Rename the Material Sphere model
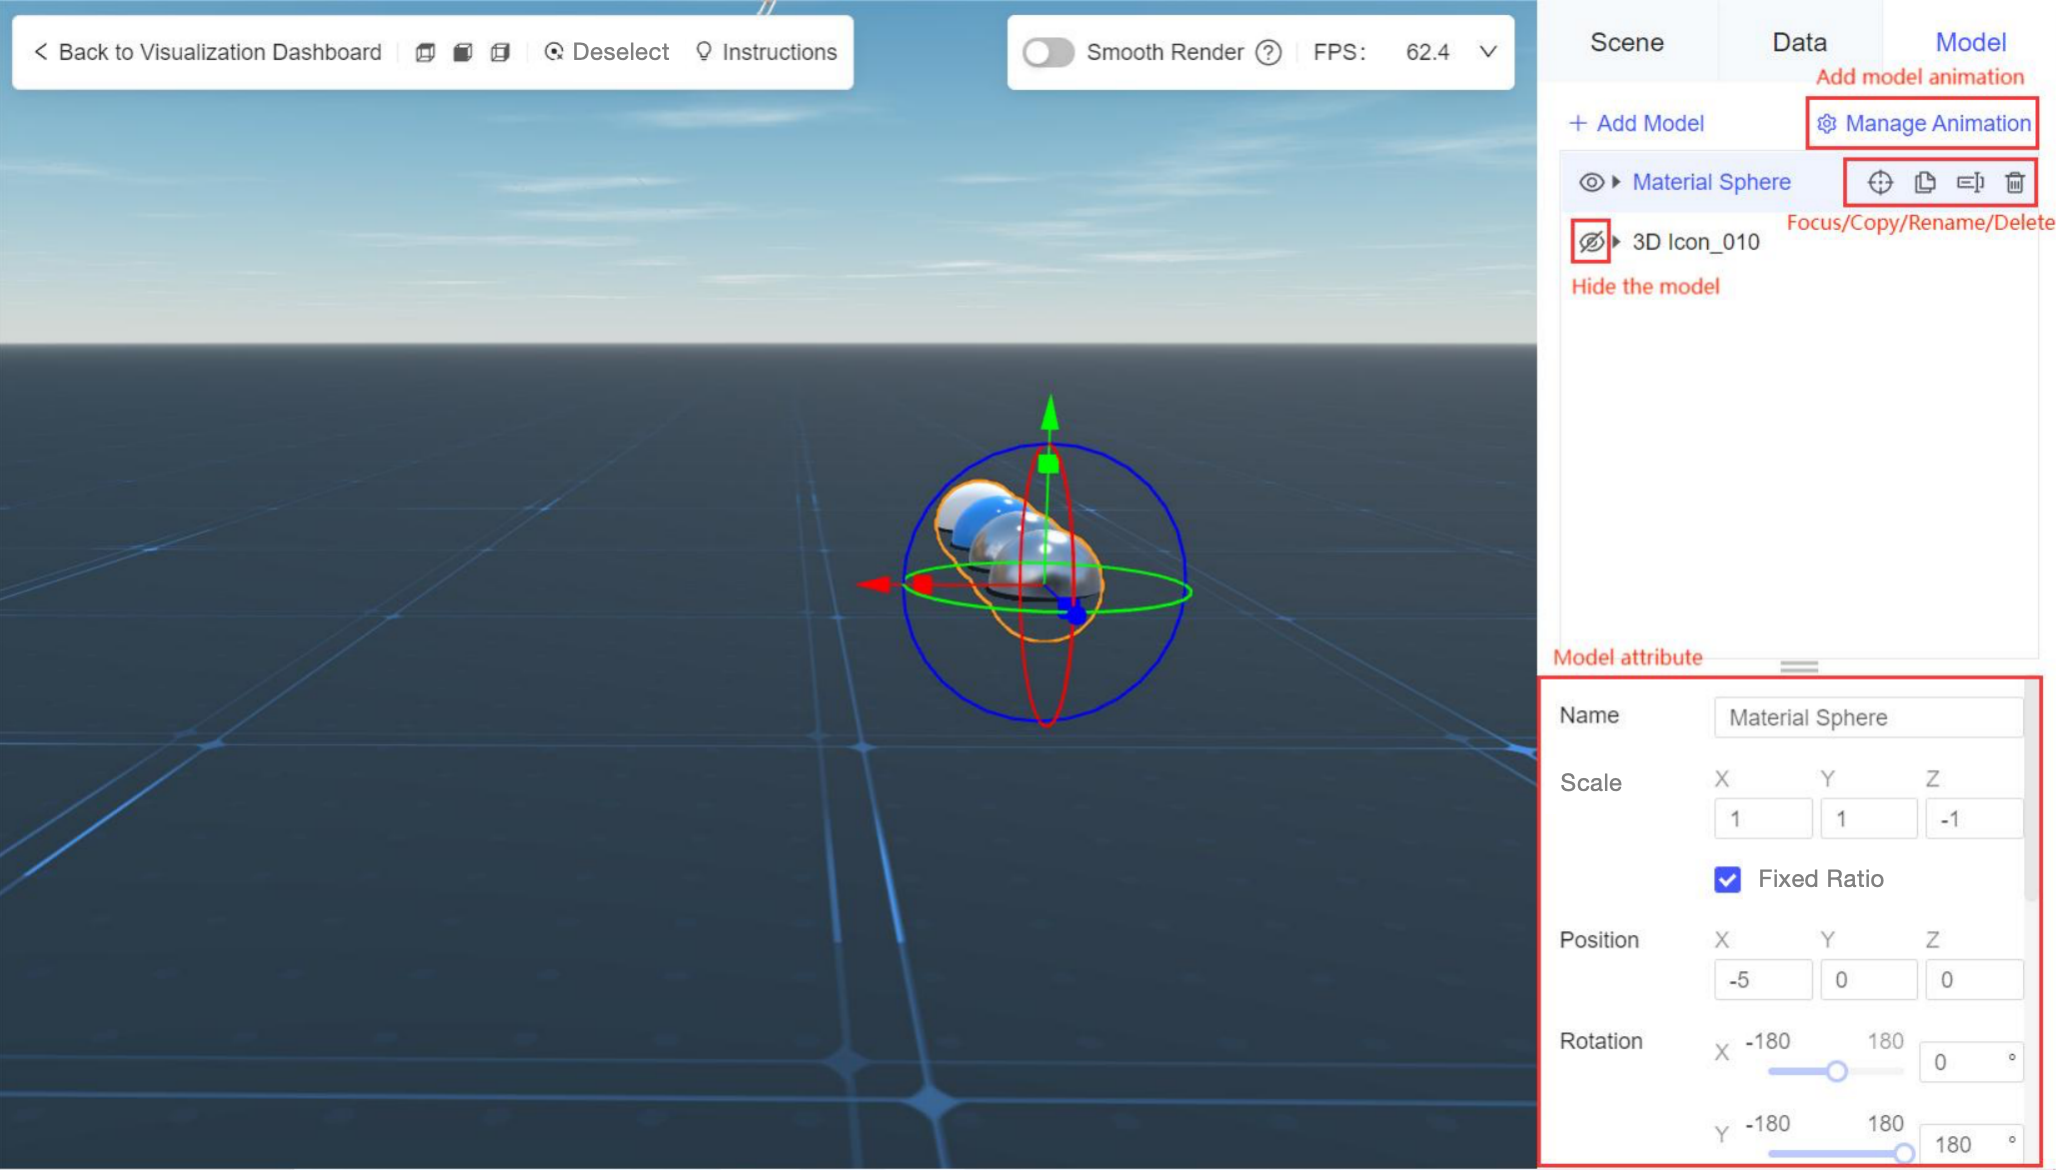This screenshot has width=2056, height=1170. pos(1970,182)
